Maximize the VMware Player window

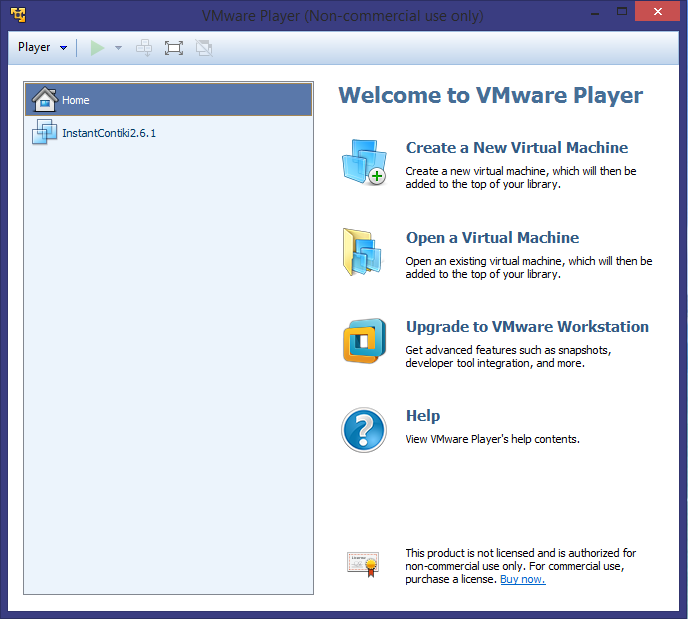[622, 12]
